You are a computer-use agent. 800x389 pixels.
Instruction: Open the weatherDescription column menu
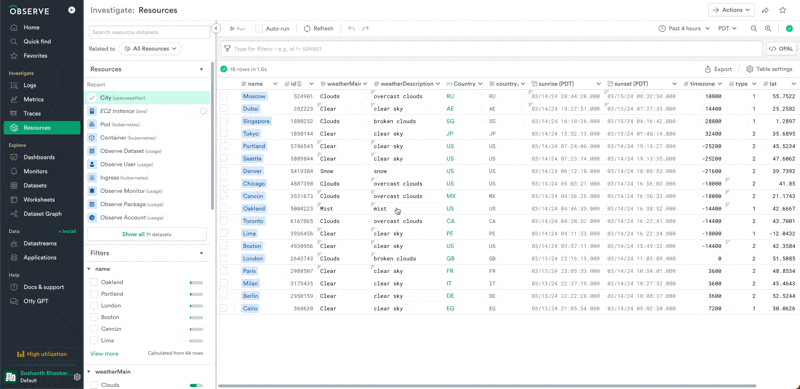coord(438,84)
